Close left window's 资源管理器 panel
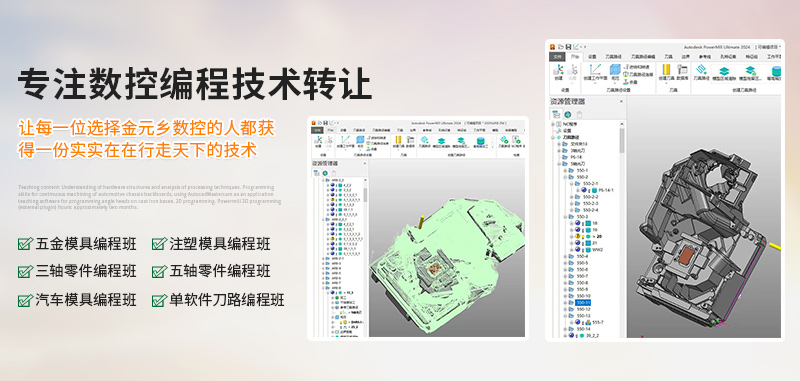This screenshot has height=381, width=800. [x=365, y=163]
